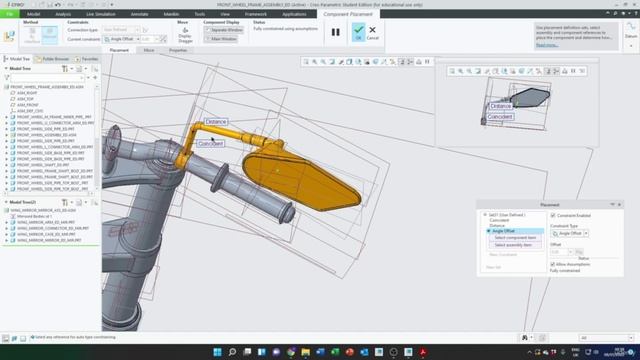
Task: Toggle Constraint Enabled checkbox
Action: tap(553, 216)
